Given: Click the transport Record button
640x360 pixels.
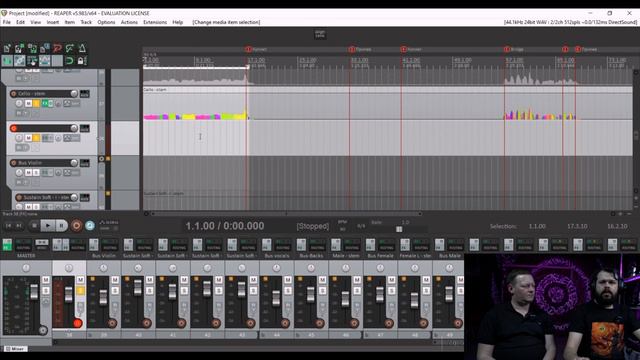Looking at the screenshot, I should click(76, 225).
